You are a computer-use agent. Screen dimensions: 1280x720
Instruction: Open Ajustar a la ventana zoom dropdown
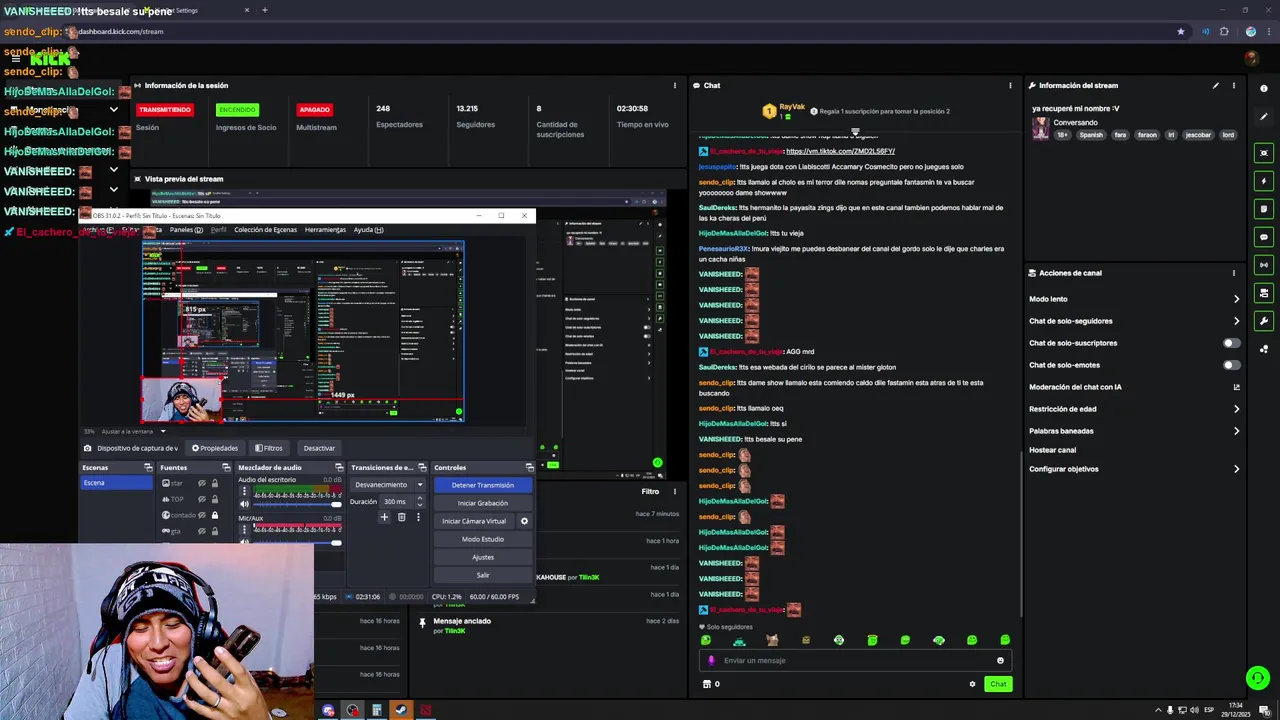(133, 431)
